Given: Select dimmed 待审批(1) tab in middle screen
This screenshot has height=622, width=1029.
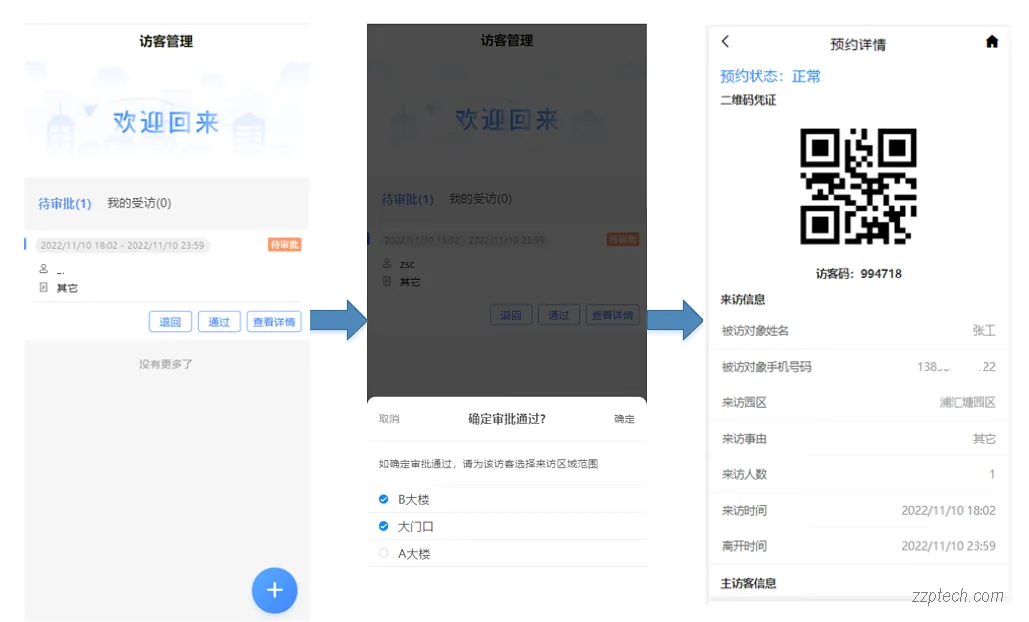Looking at the screenshot, I should (408, 199).
